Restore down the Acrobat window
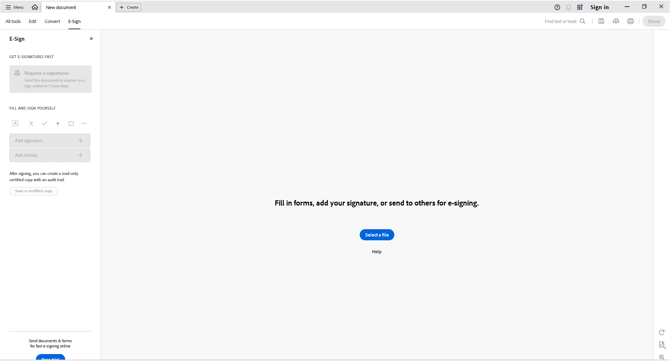Image resolution: width=670 pixels, height=361 pixels. pyautogui.click(x=644, y=7)
